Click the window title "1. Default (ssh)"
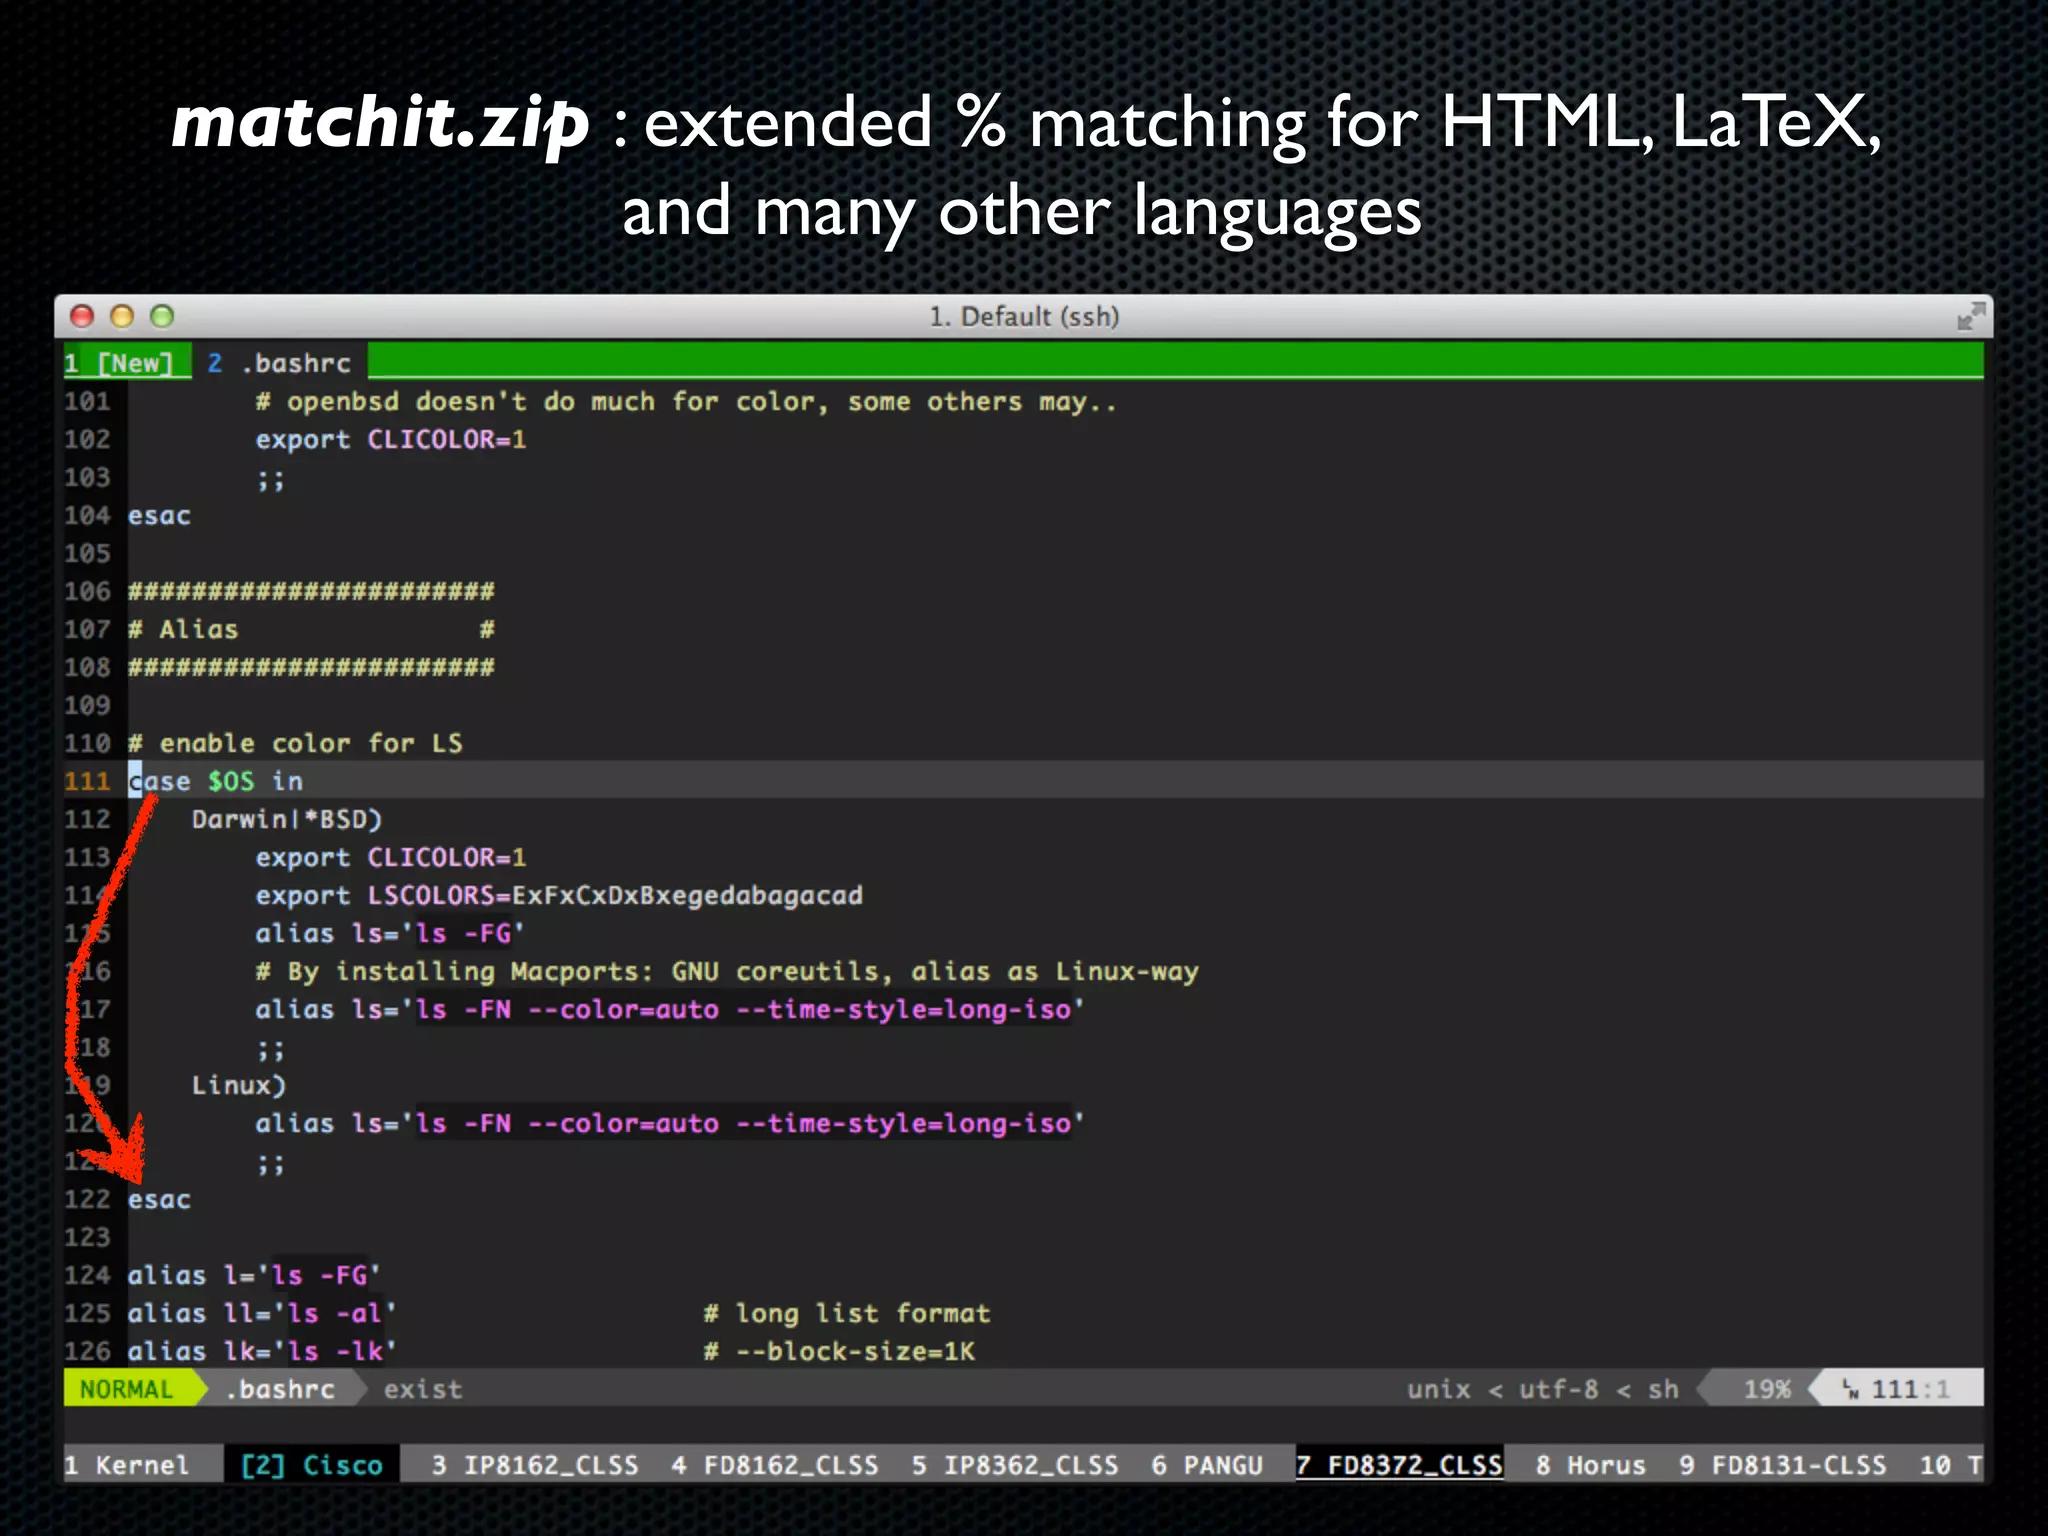This screenshot has width=2048, height=1536. click(1024, 317)
